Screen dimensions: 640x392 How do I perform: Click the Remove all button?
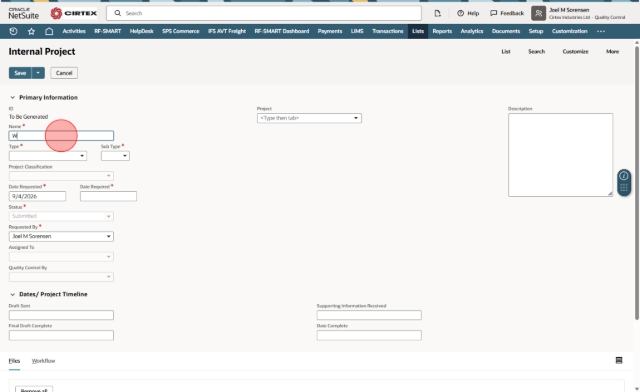click(x=34, y=389)
